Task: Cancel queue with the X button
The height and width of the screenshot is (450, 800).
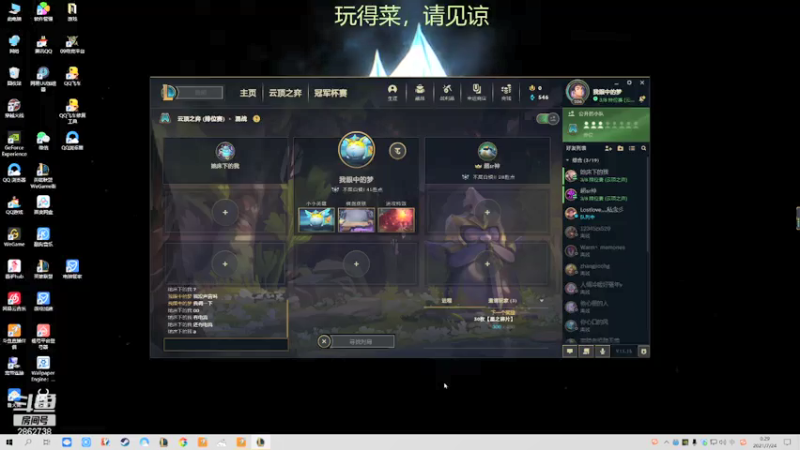Action: click(x=323, y=341)
